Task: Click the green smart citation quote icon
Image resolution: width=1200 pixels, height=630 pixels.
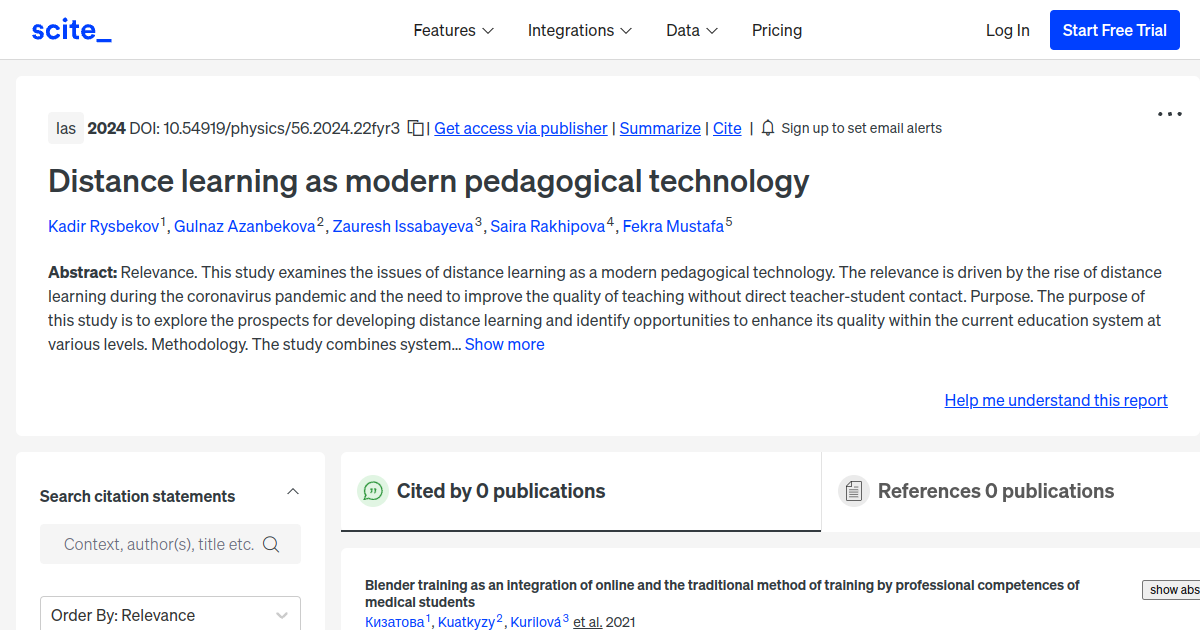Action: click(x=372, y=491)
